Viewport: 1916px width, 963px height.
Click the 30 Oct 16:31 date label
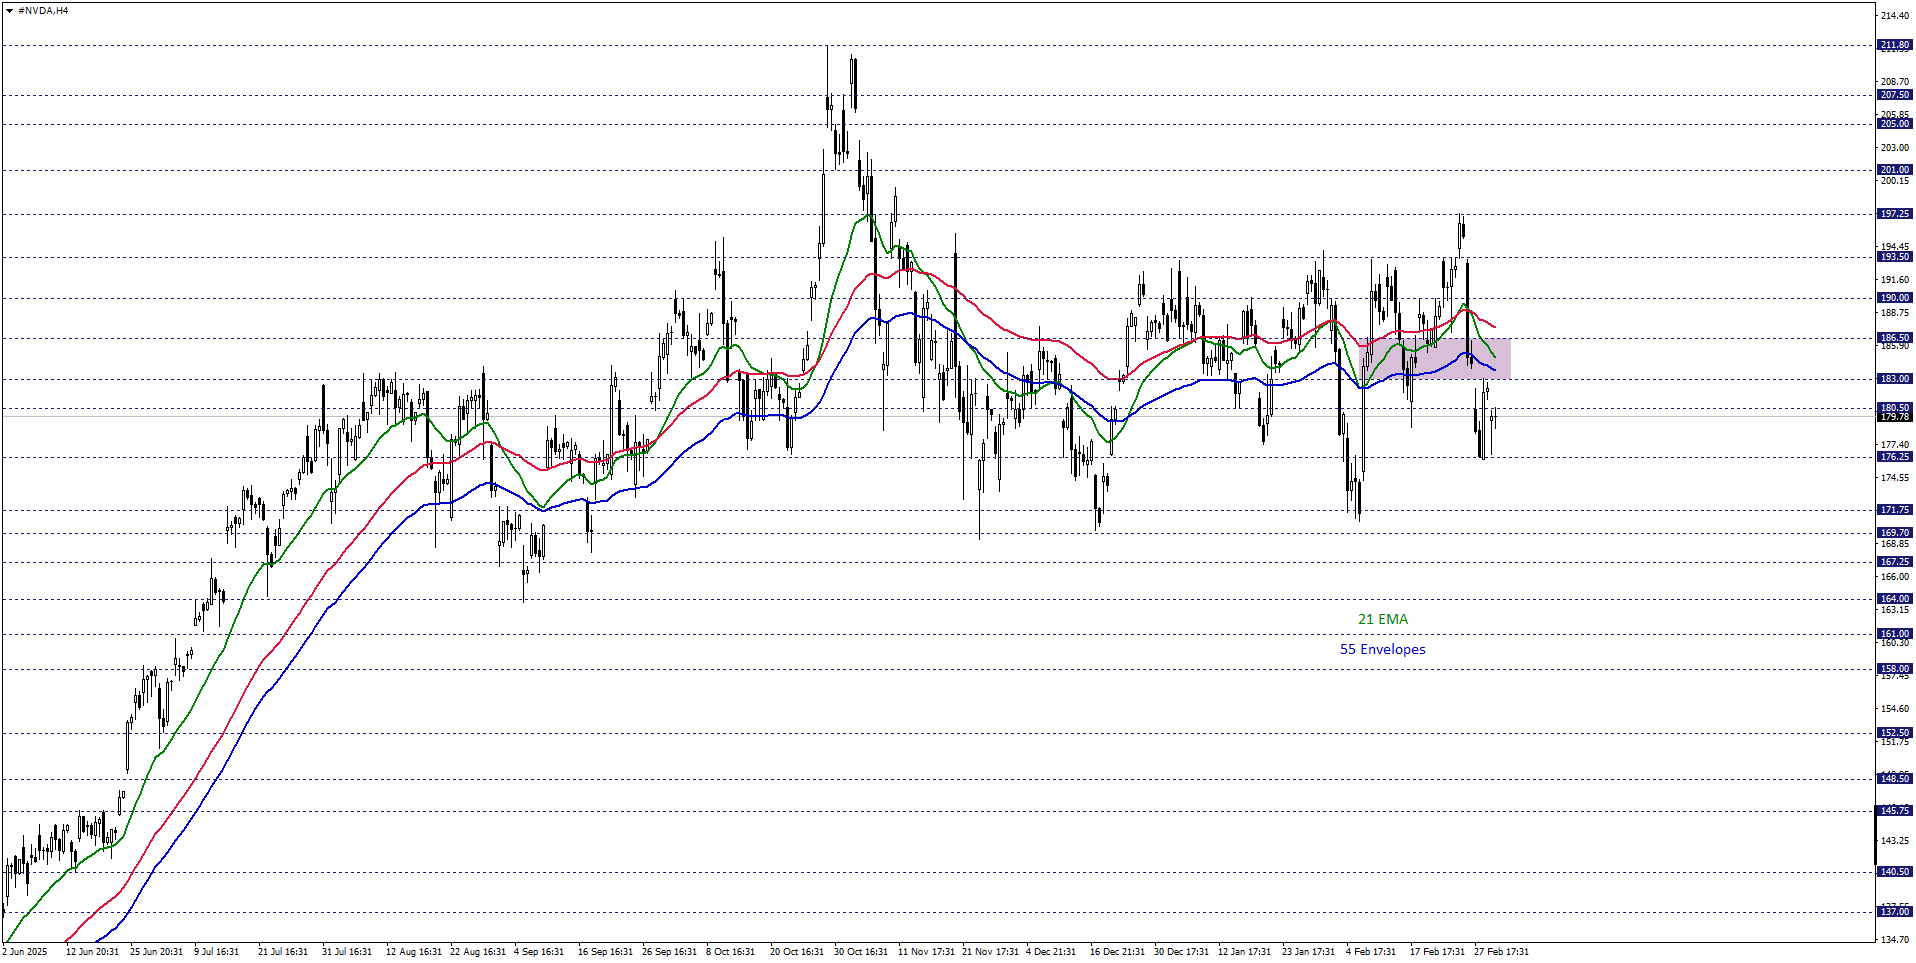point(860,952)
